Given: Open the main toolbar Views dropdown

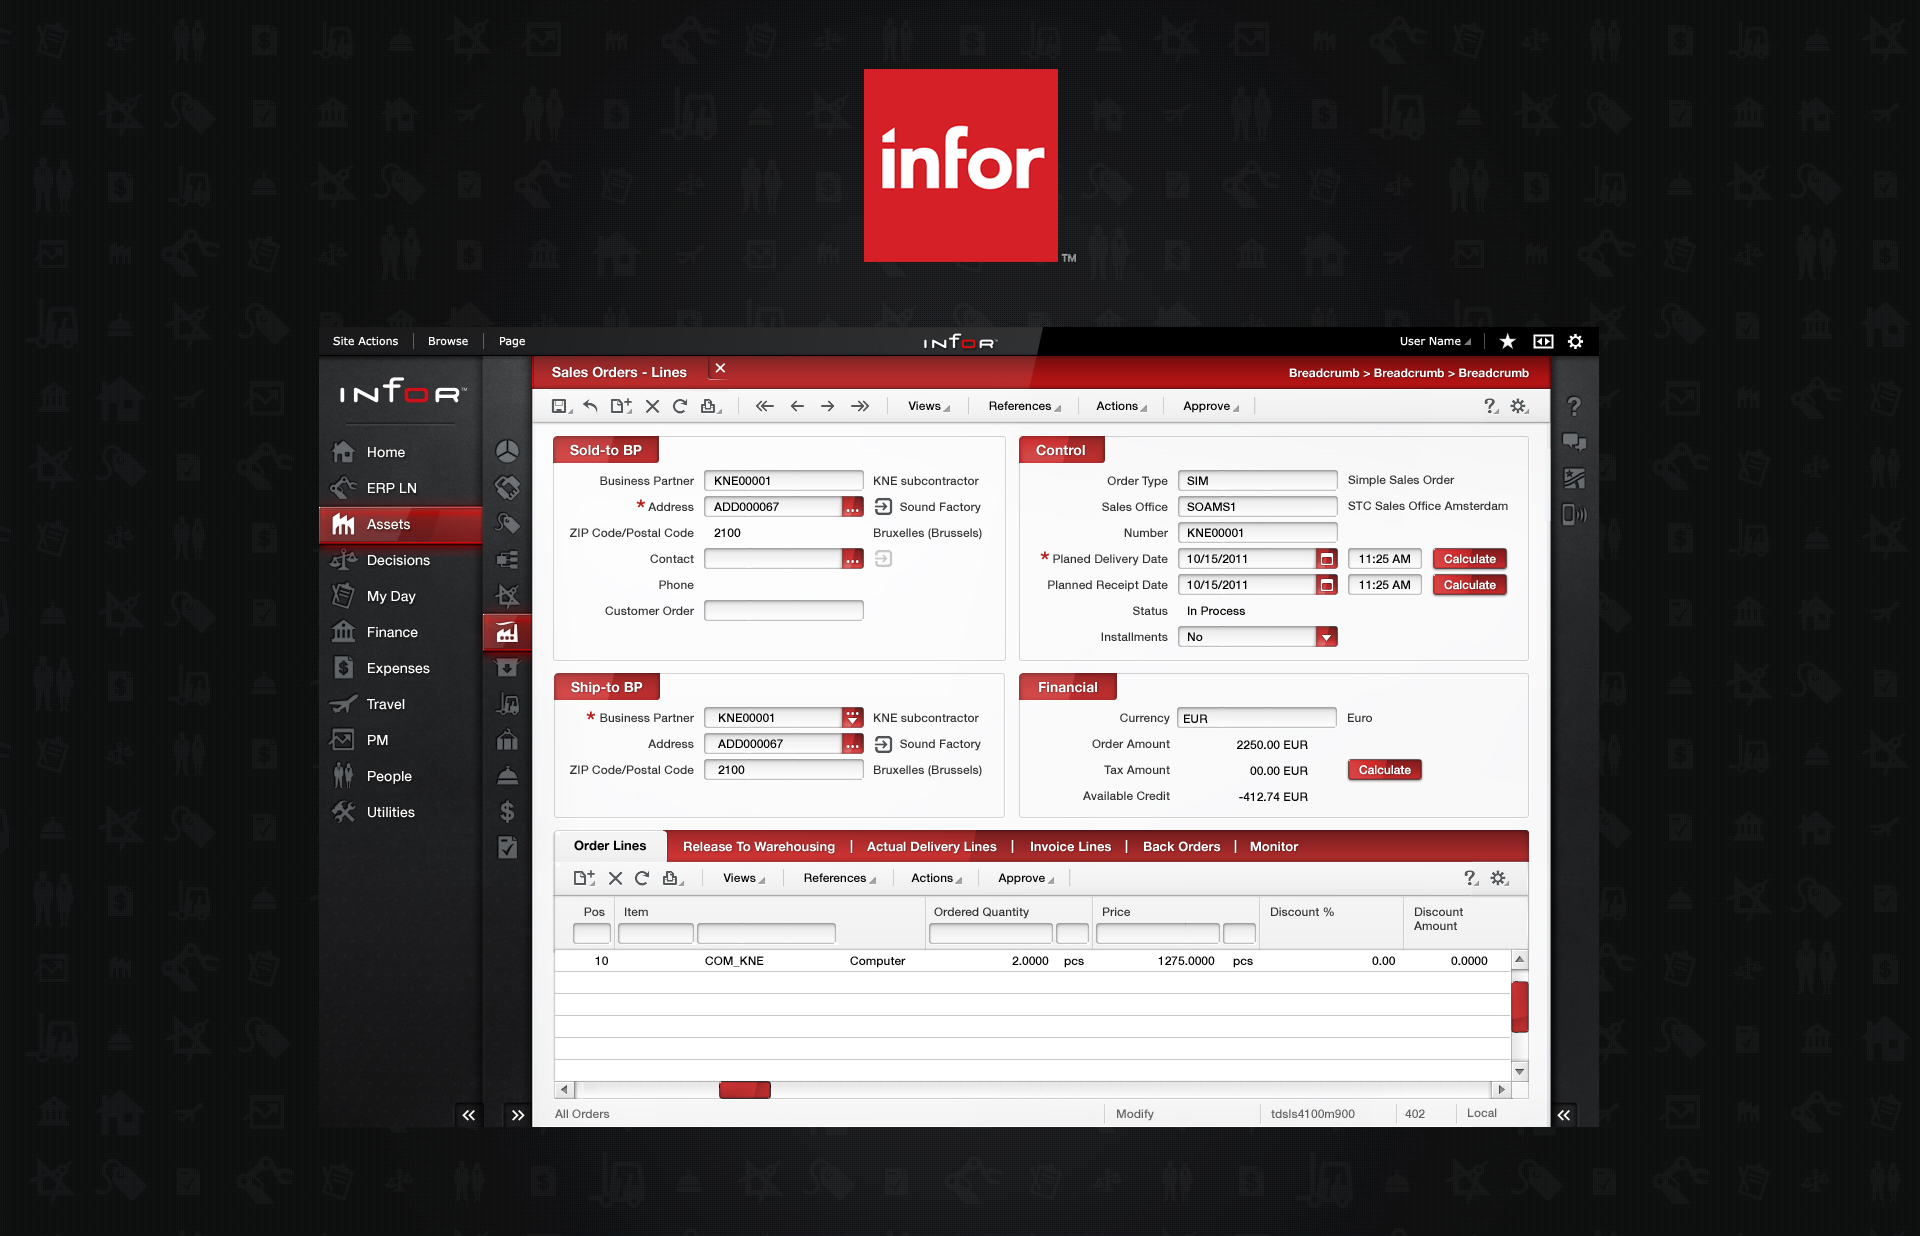Looking at the screenshot, I should pyautogui.click(x=929, y=406).
